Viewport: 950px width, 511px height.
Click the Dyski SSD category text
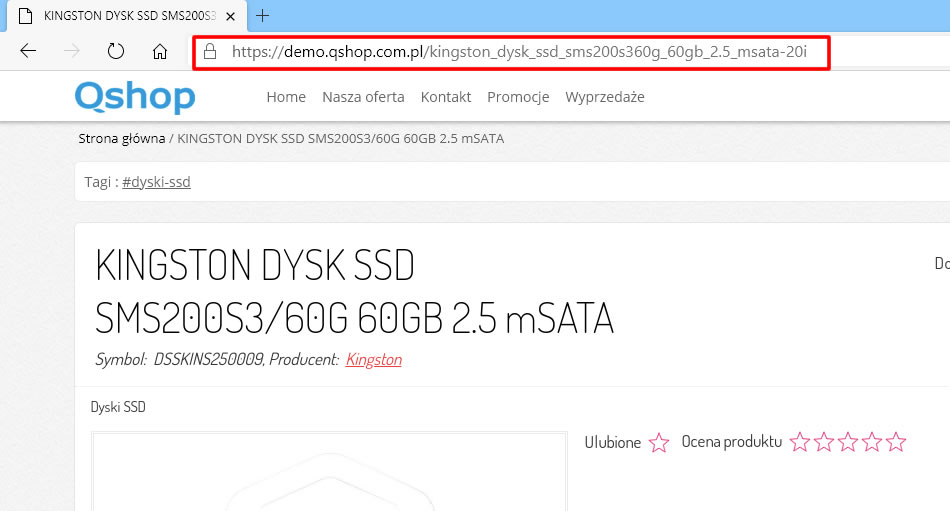coord(118,407)
